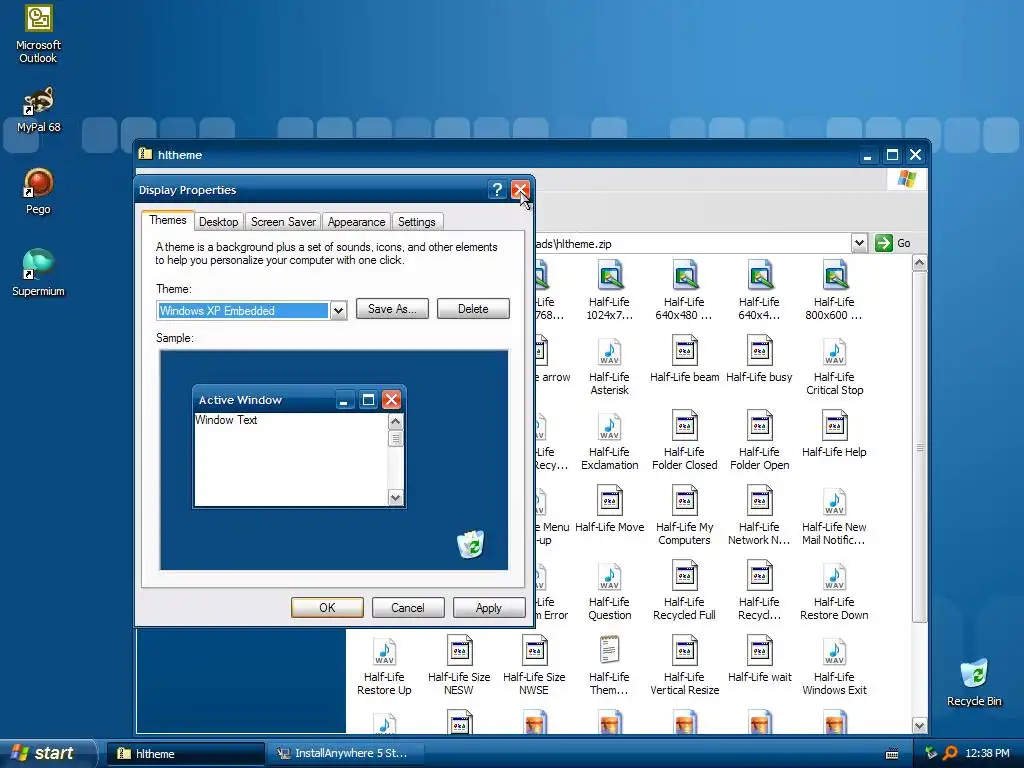Click the Save As... button
This screenshot has width=1024, height=768.
click(392, 309)
